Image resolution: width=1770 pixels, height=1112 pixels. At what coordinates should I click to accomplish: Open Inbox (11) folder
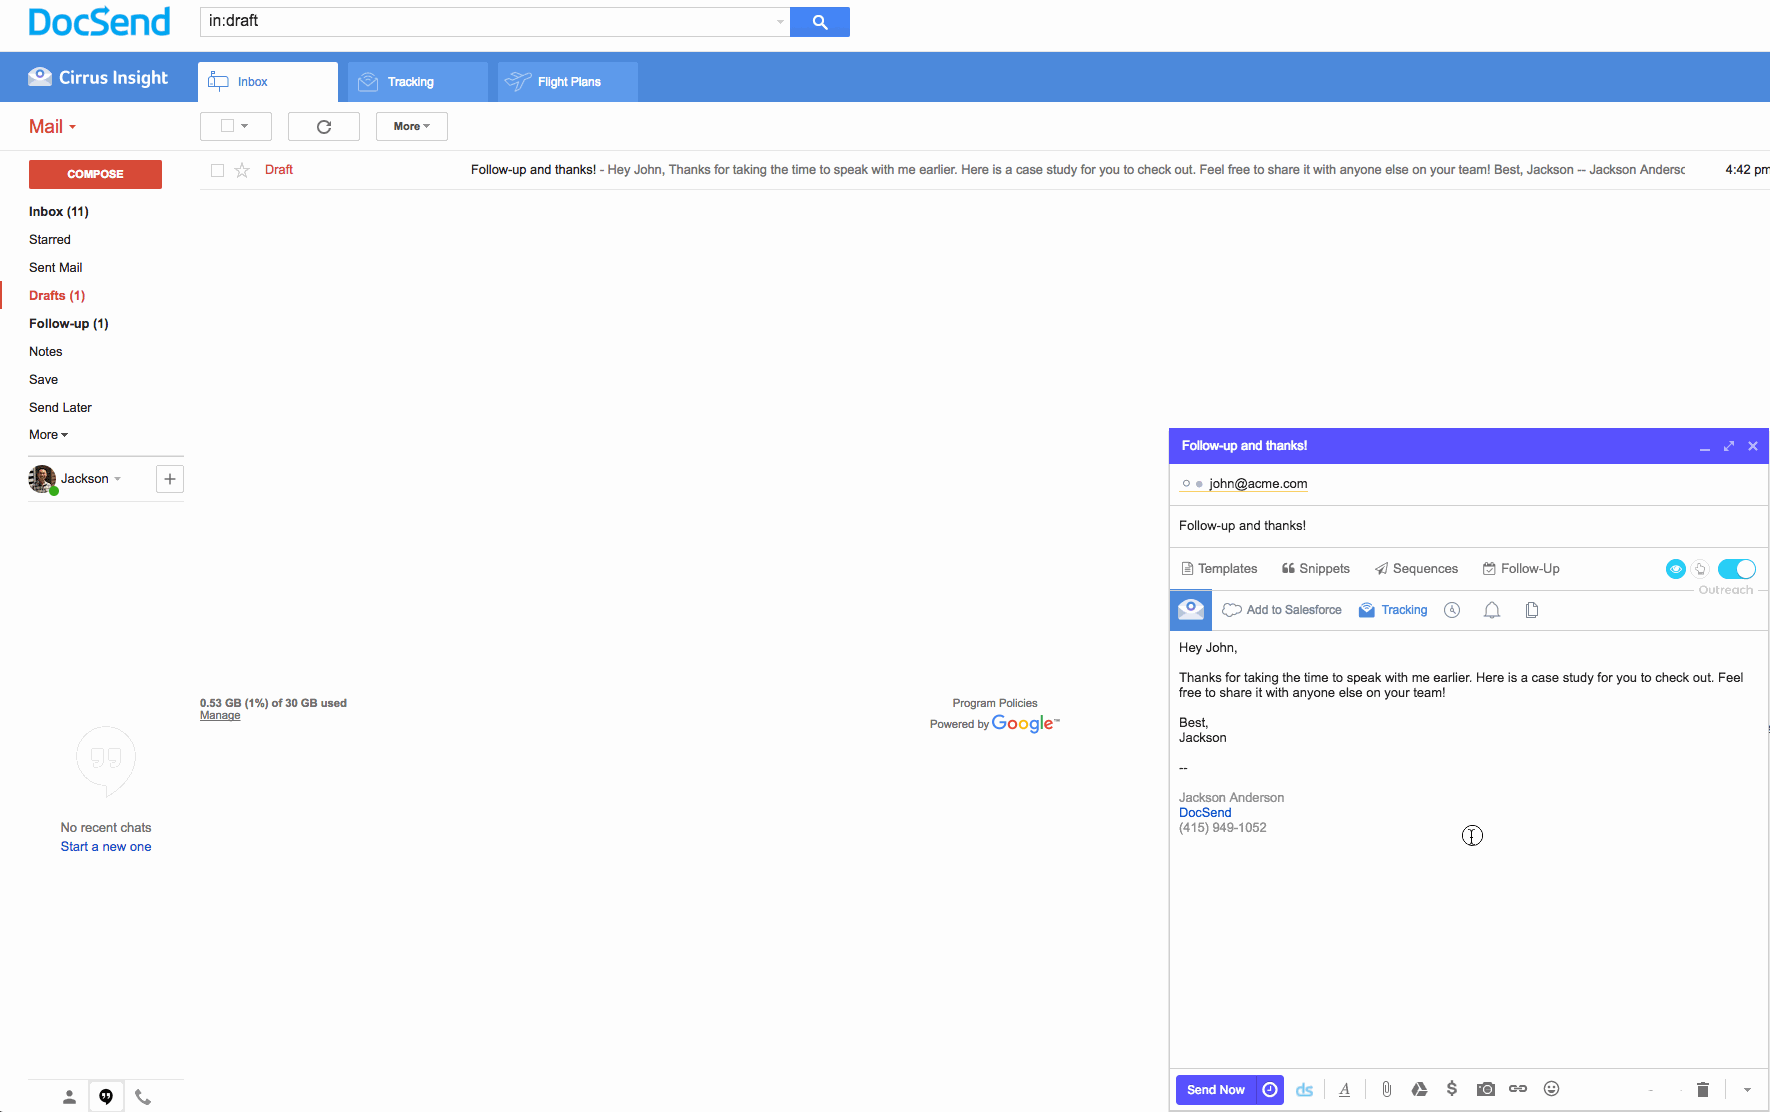click(59, 212)
